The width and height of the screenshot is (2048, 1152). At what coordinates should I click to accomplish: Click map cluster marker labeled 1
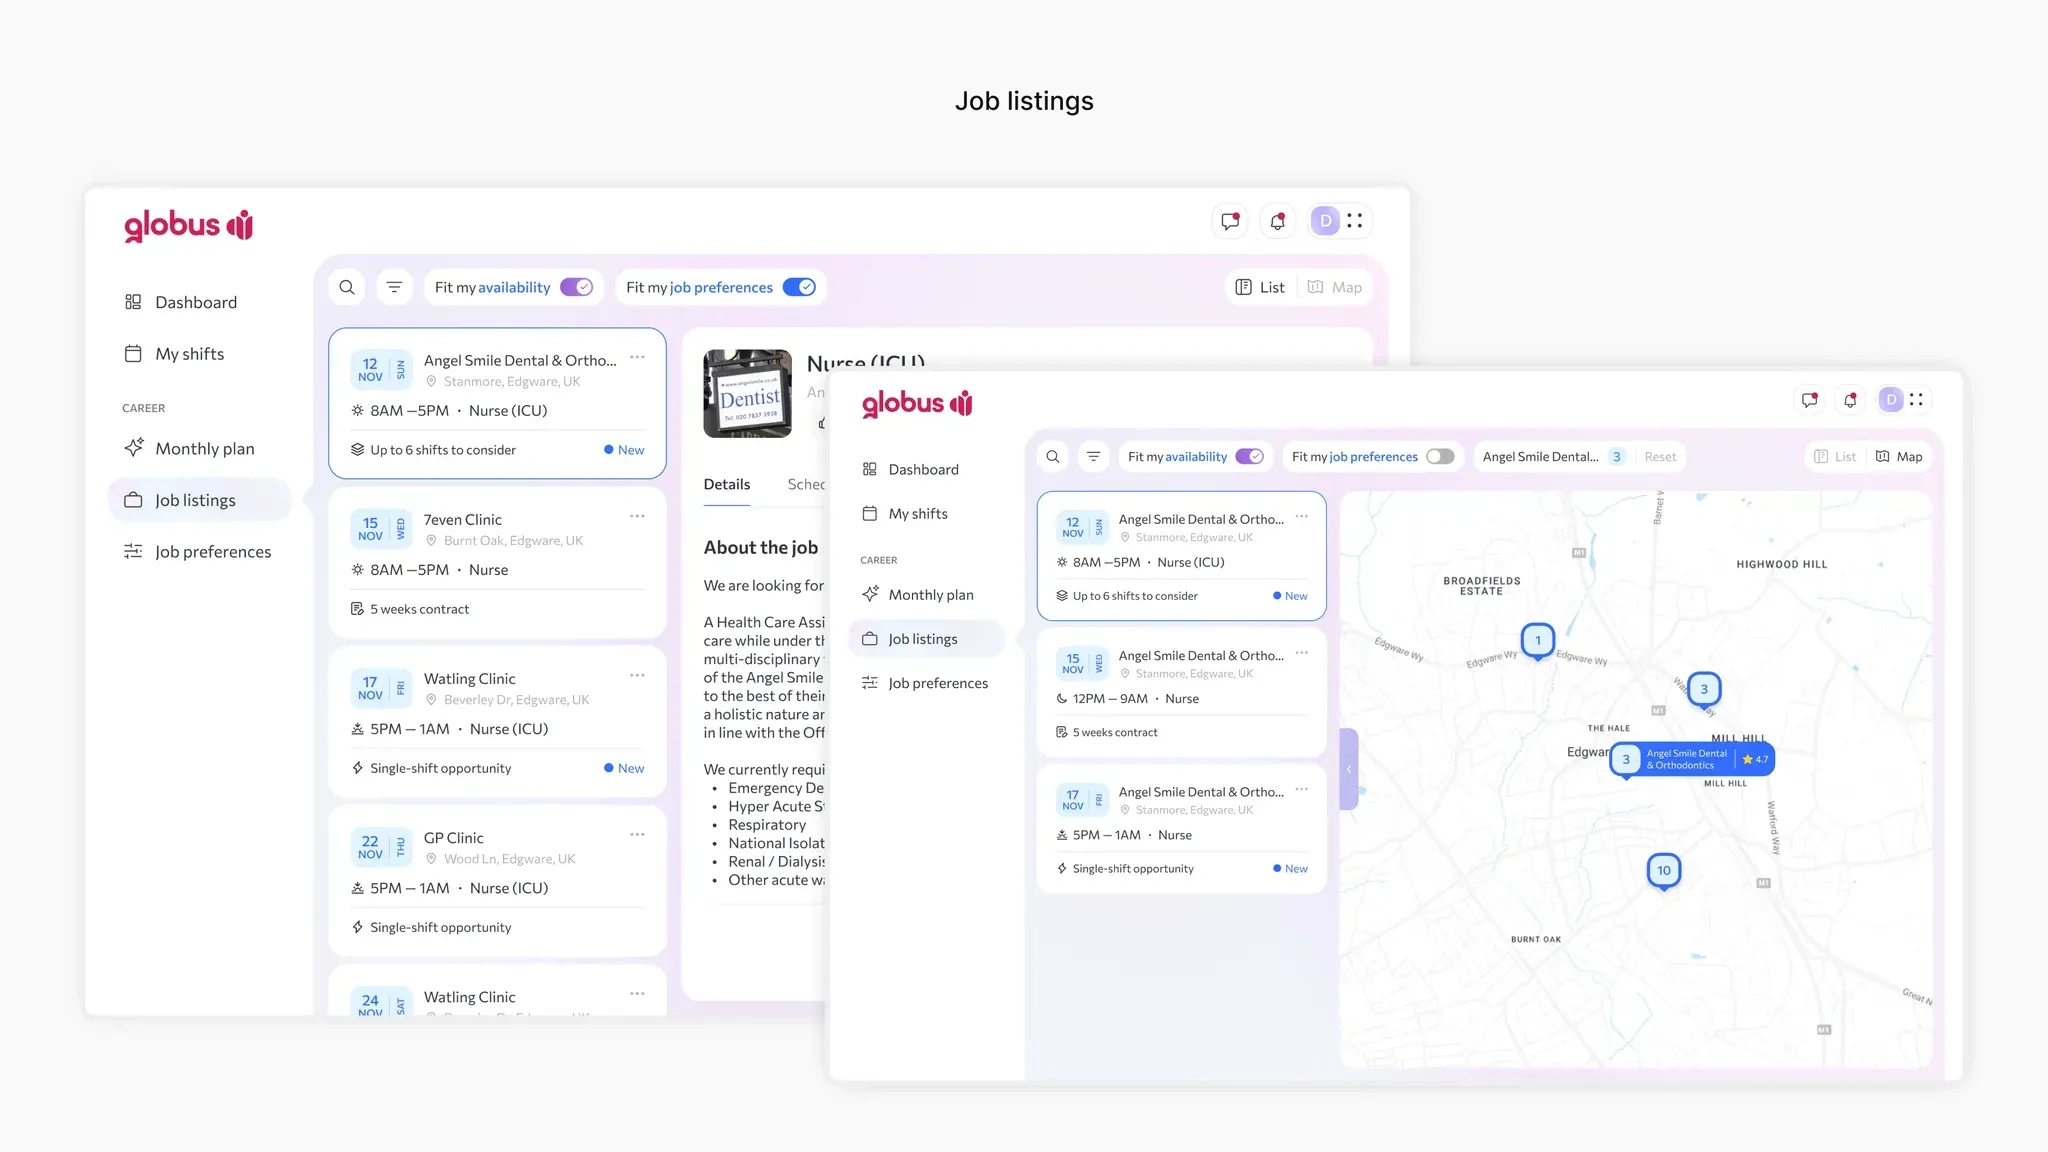(x=1537, y=640)
